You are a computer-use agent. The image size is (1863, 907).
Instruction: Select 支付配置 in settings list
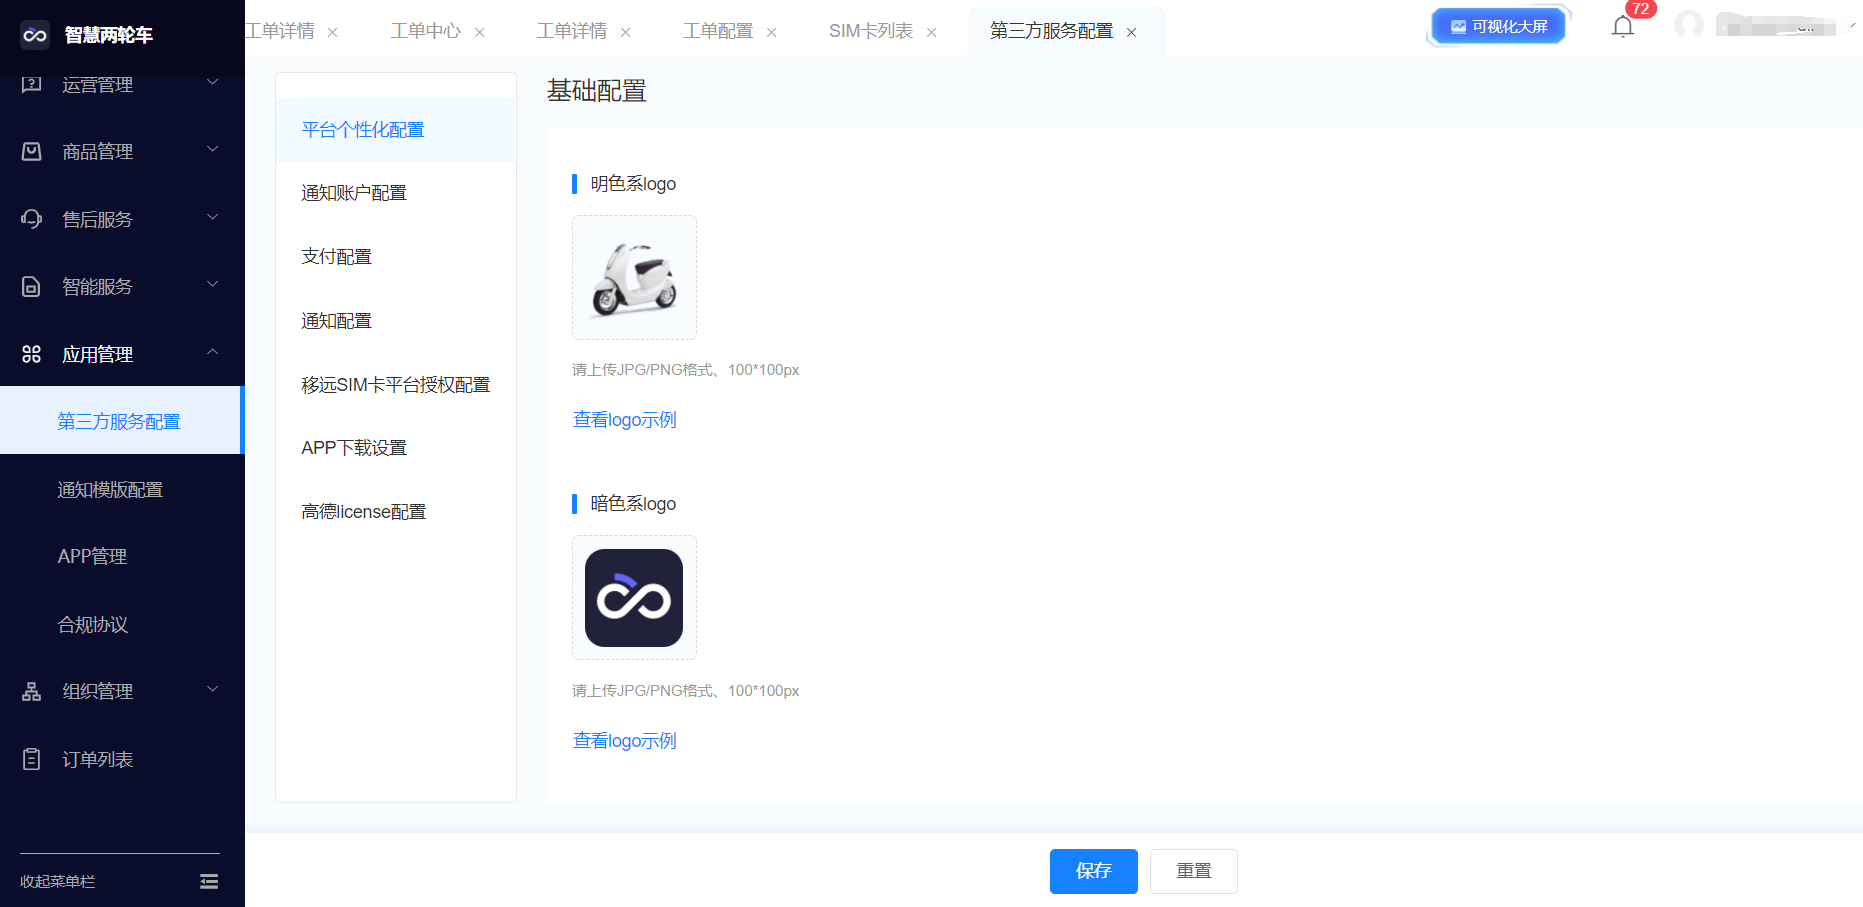tap(336, 257)
